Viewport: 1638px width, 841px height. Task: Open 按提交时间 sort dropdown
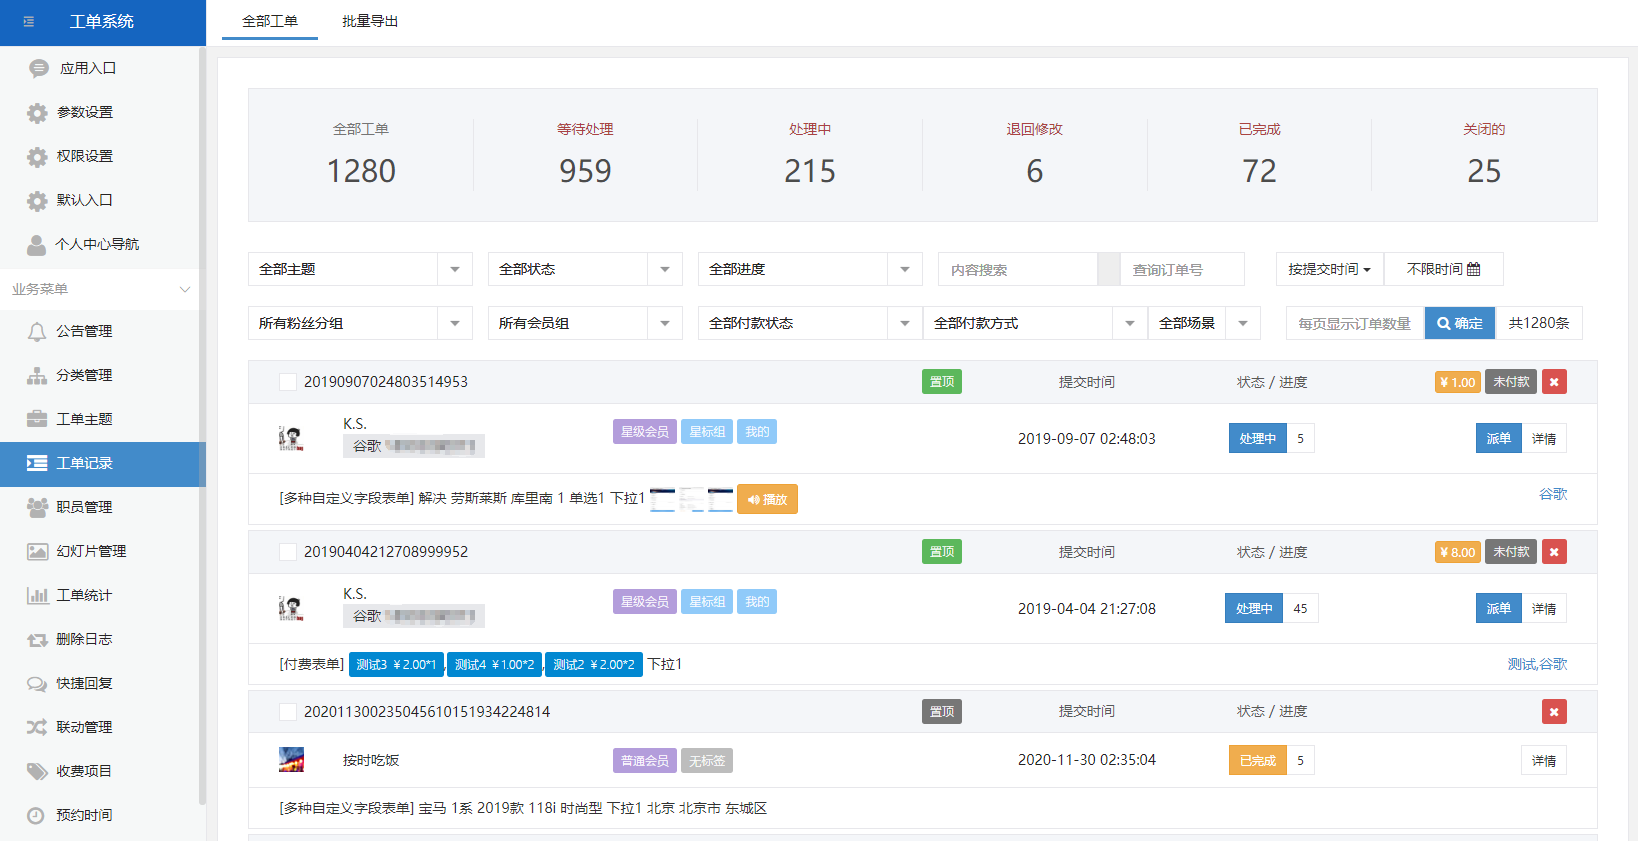coord(1330,269)
